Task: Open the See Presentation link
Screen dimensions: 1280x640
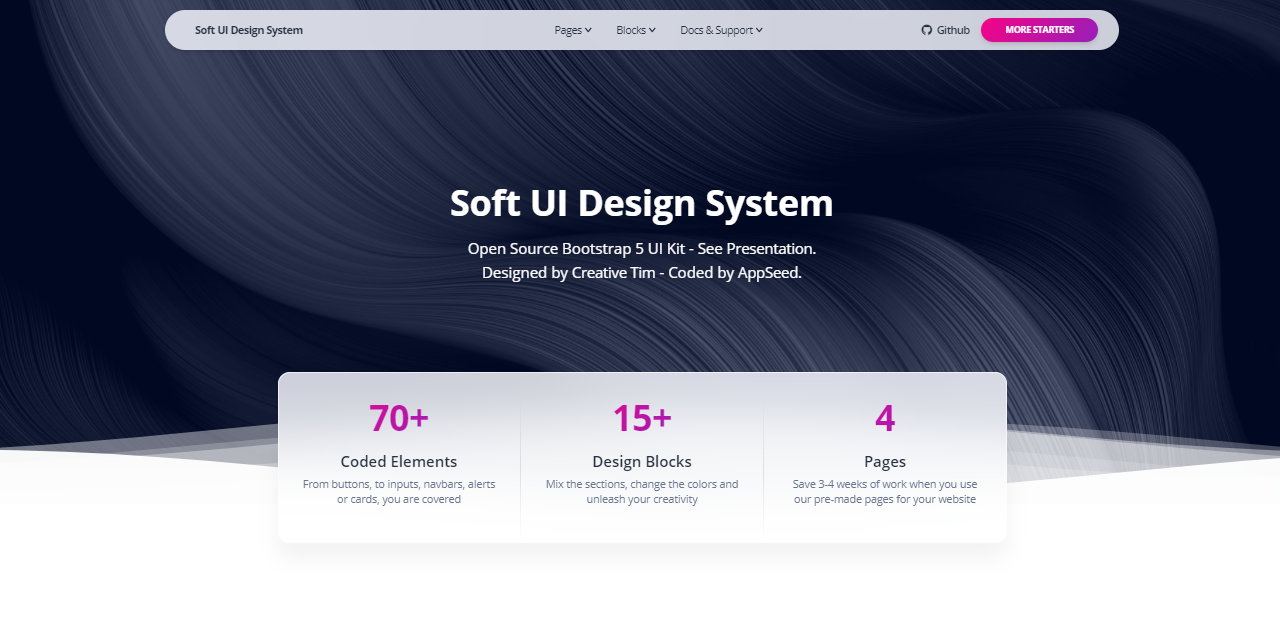Action: point(757,248)
